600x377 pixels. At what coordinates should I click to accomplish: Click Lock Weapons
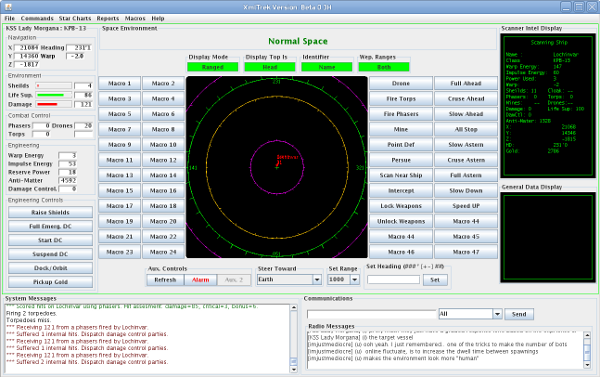401,206
